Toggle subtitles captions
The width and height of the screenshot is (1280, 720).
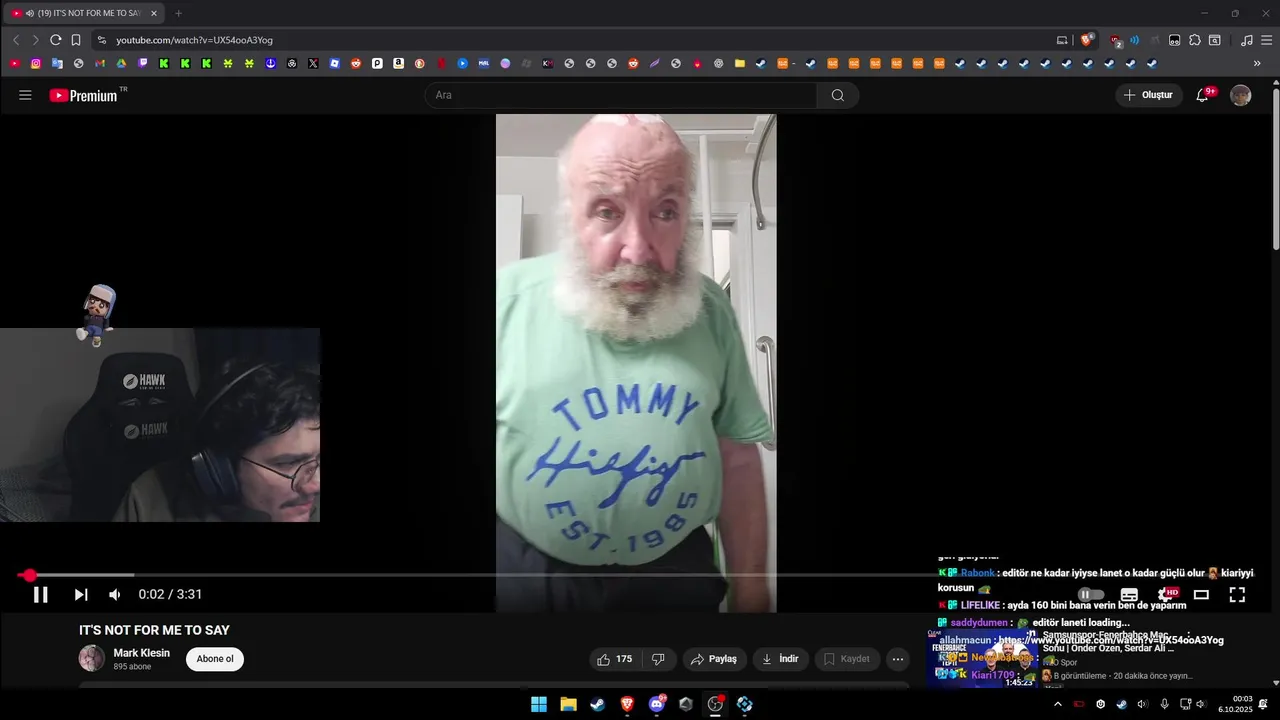pyautogui.click(x=1129, y=595)
